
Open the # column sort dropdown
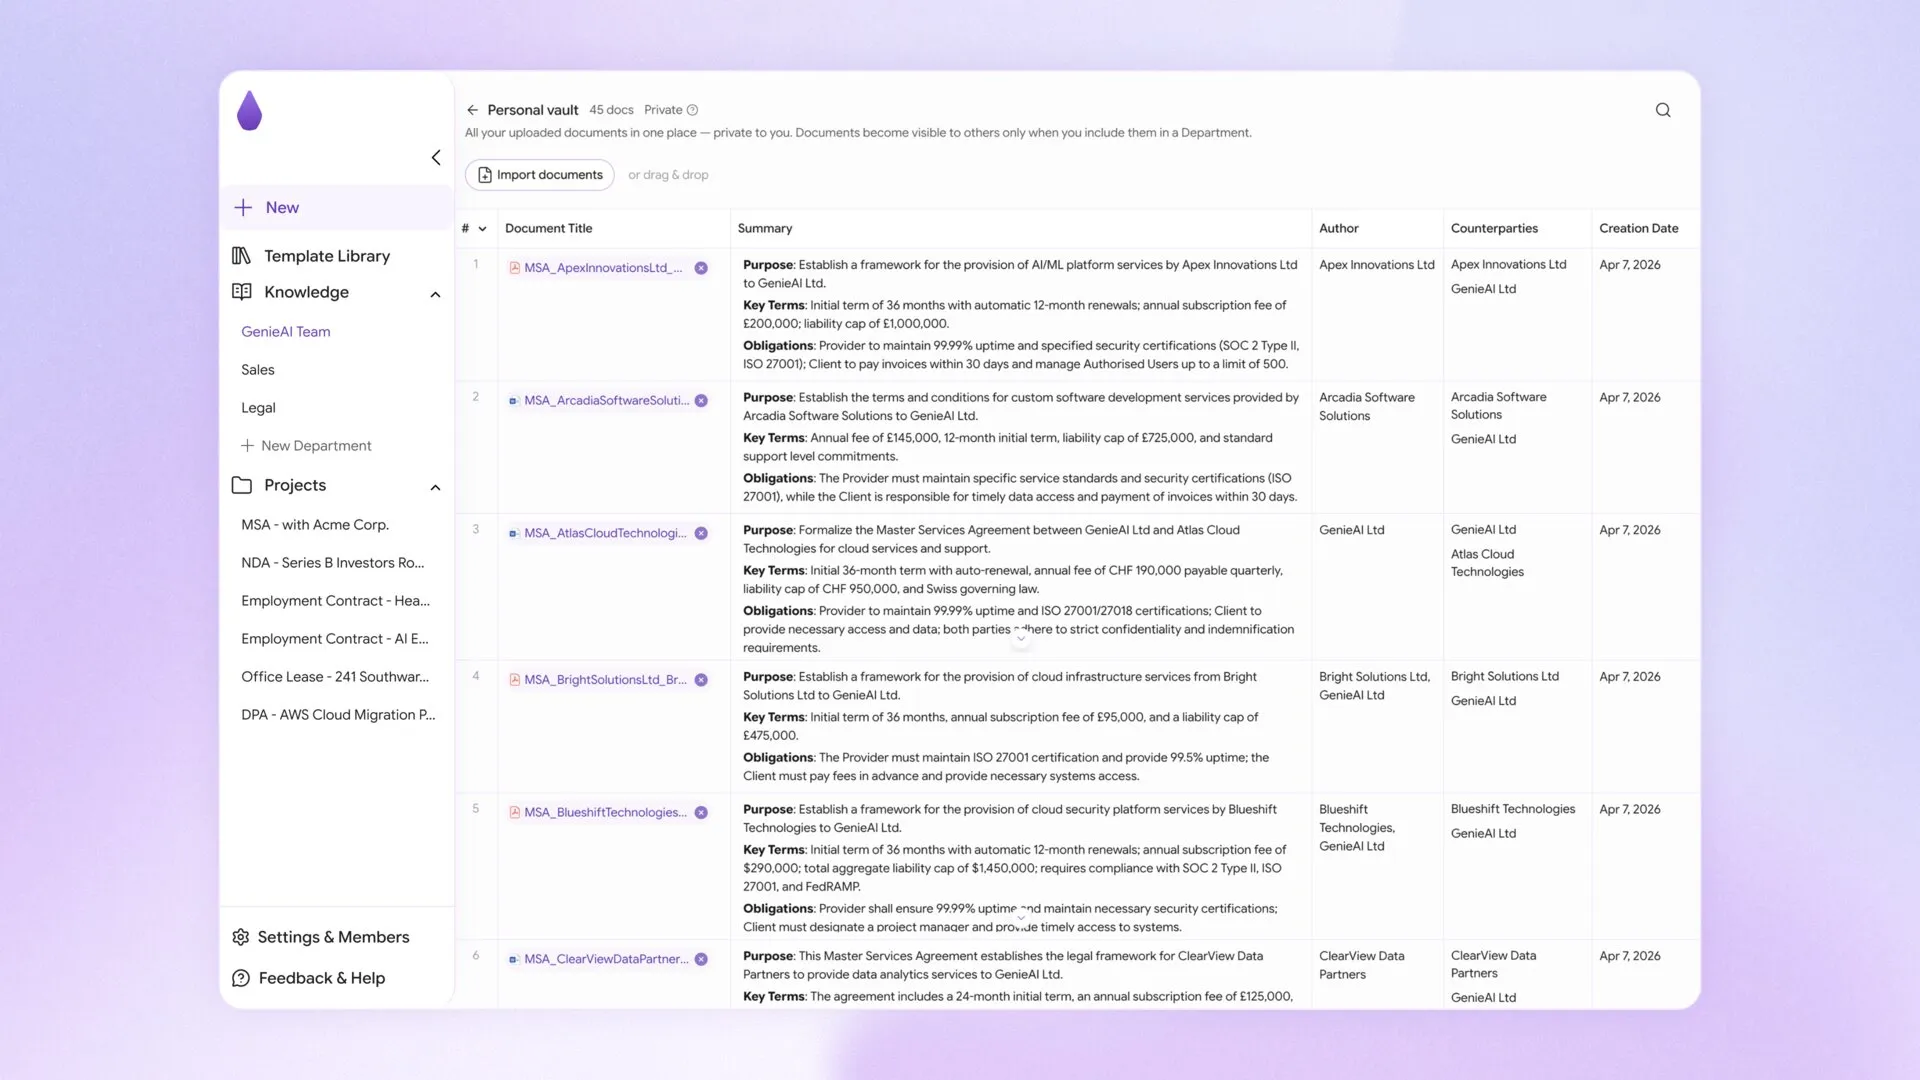click(482, 229)
